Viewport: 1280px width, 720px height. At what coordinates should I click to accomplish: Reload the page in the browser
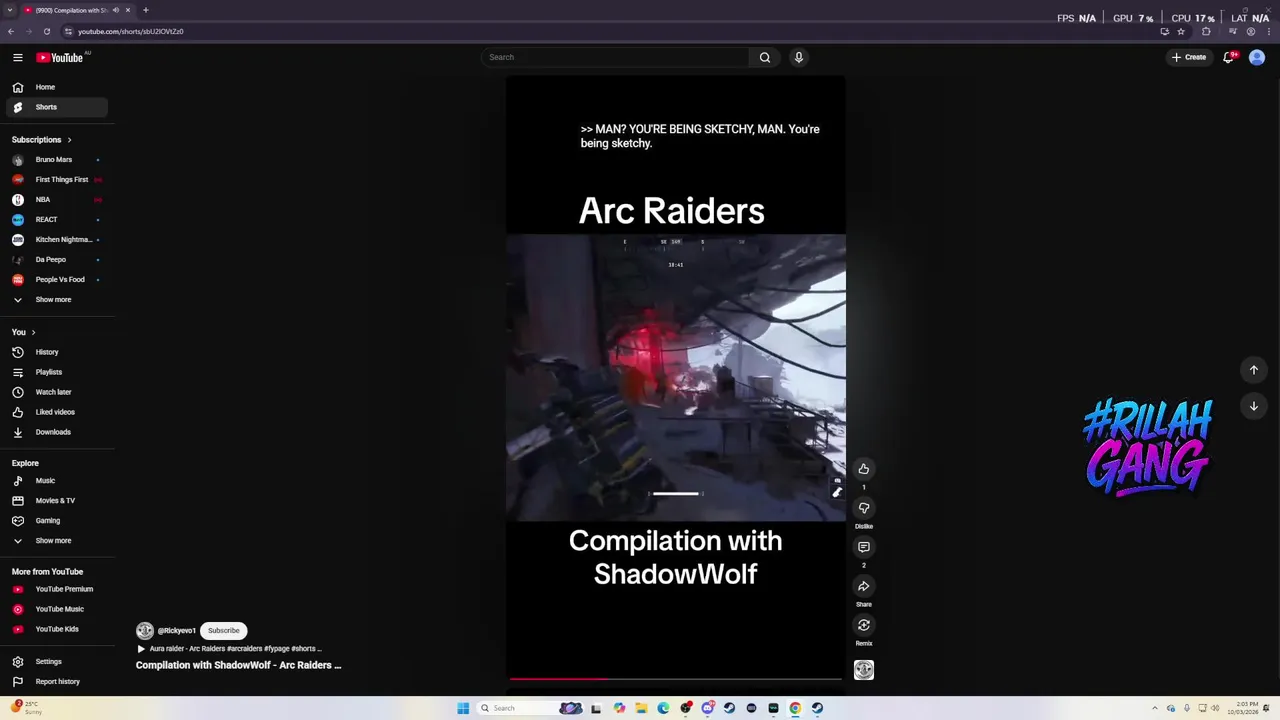pos(46,31)
